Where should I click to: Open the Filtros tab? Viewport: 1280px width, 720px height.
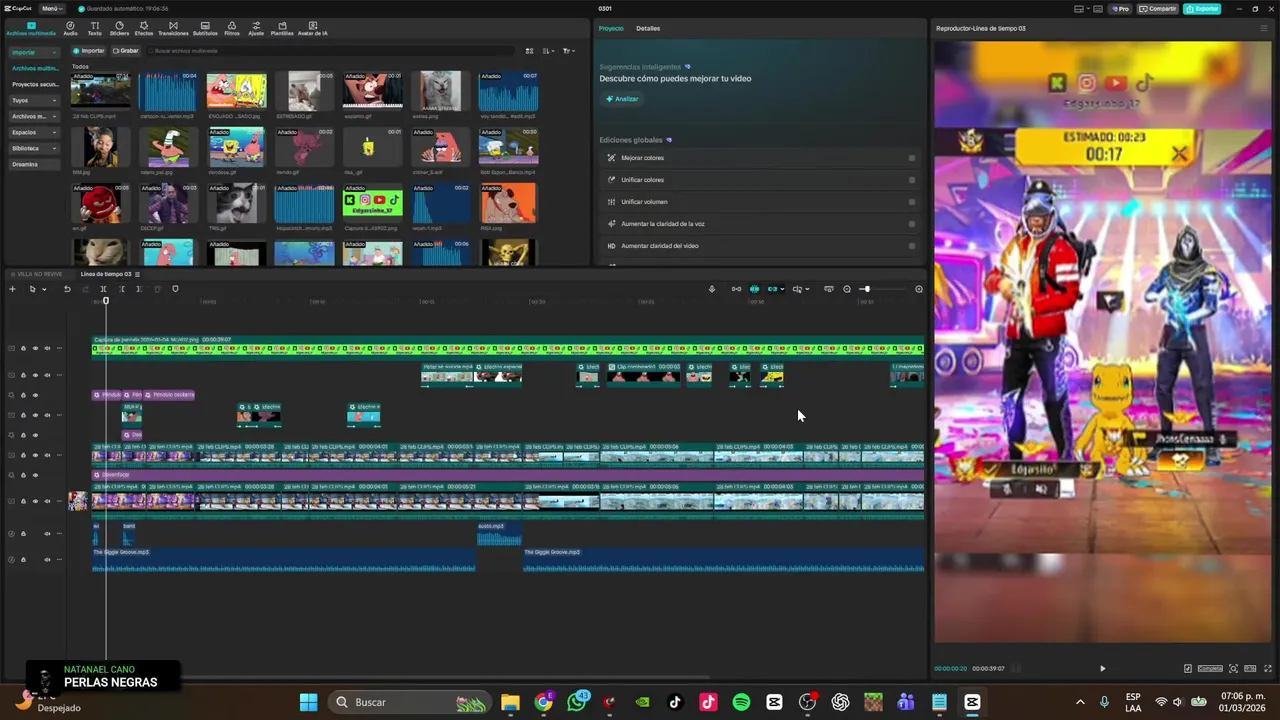point(232,28)
